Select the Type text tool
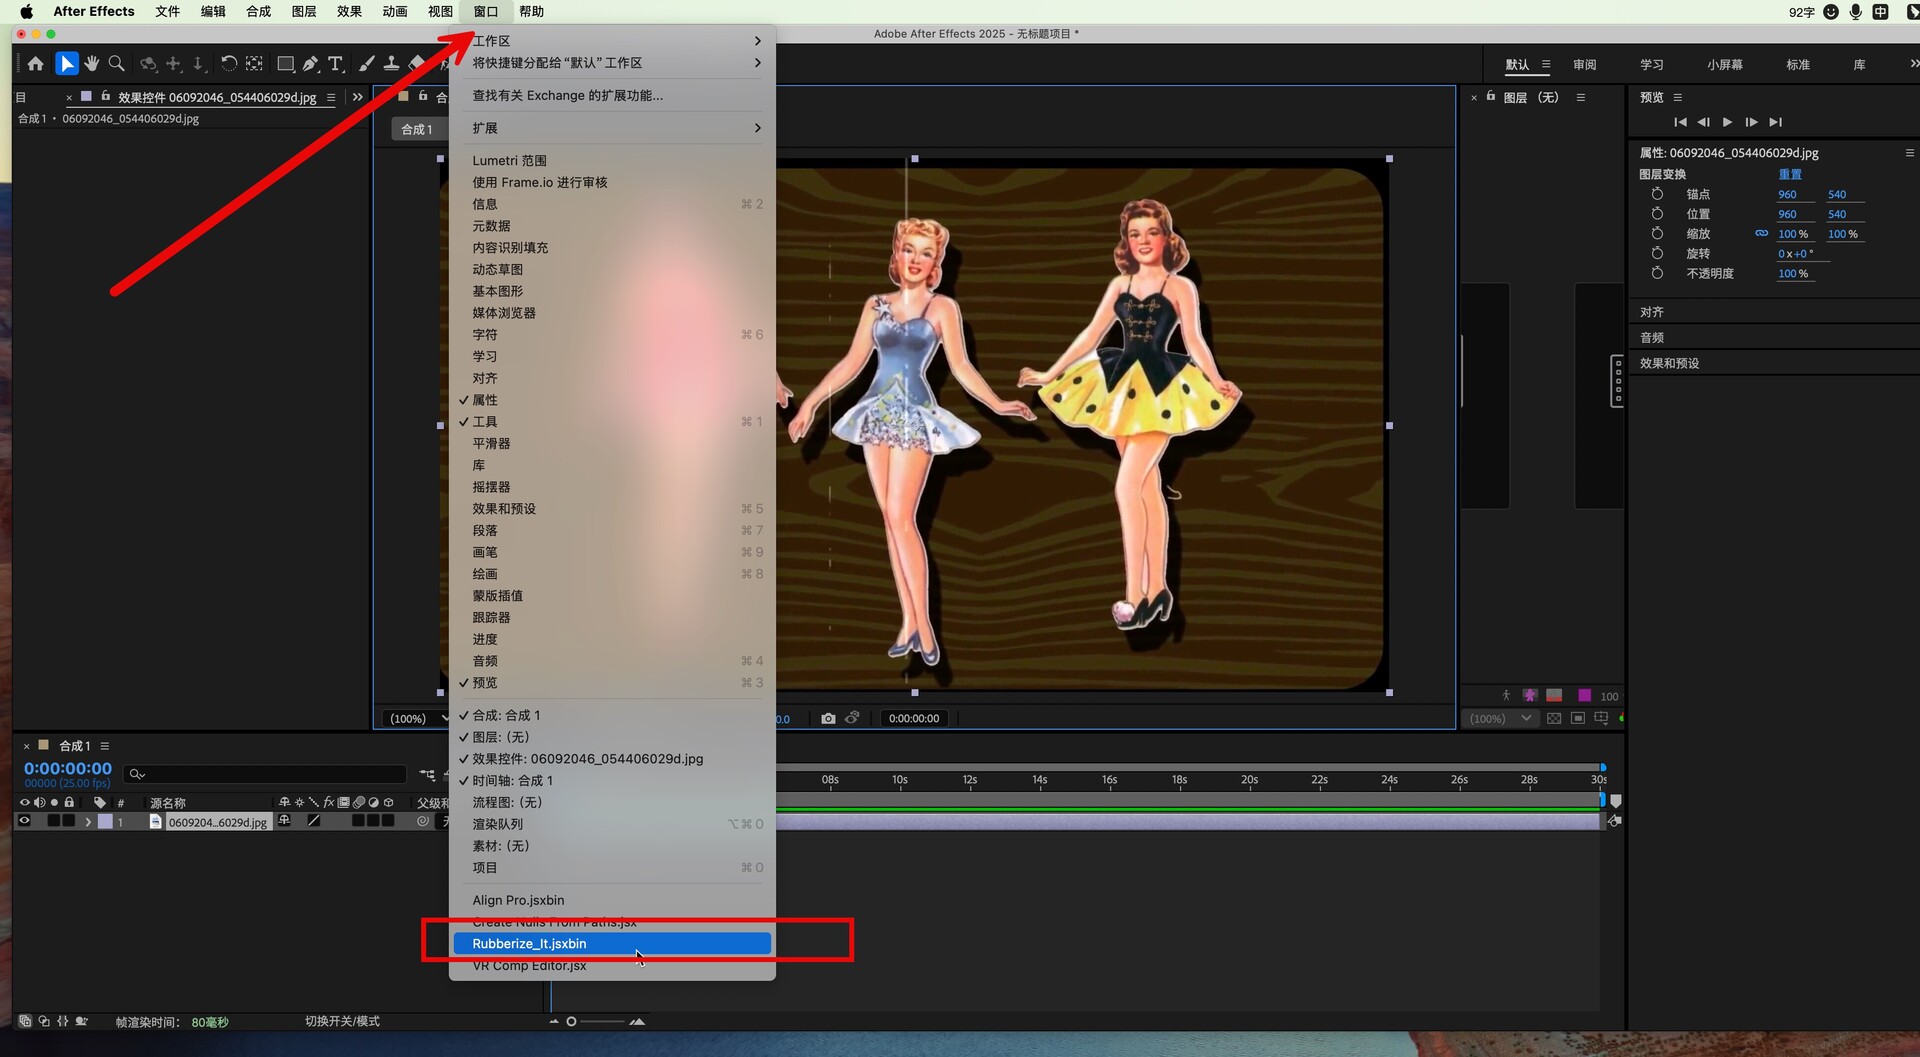The image size is (1920, 1057). click(x=336, y=64)
